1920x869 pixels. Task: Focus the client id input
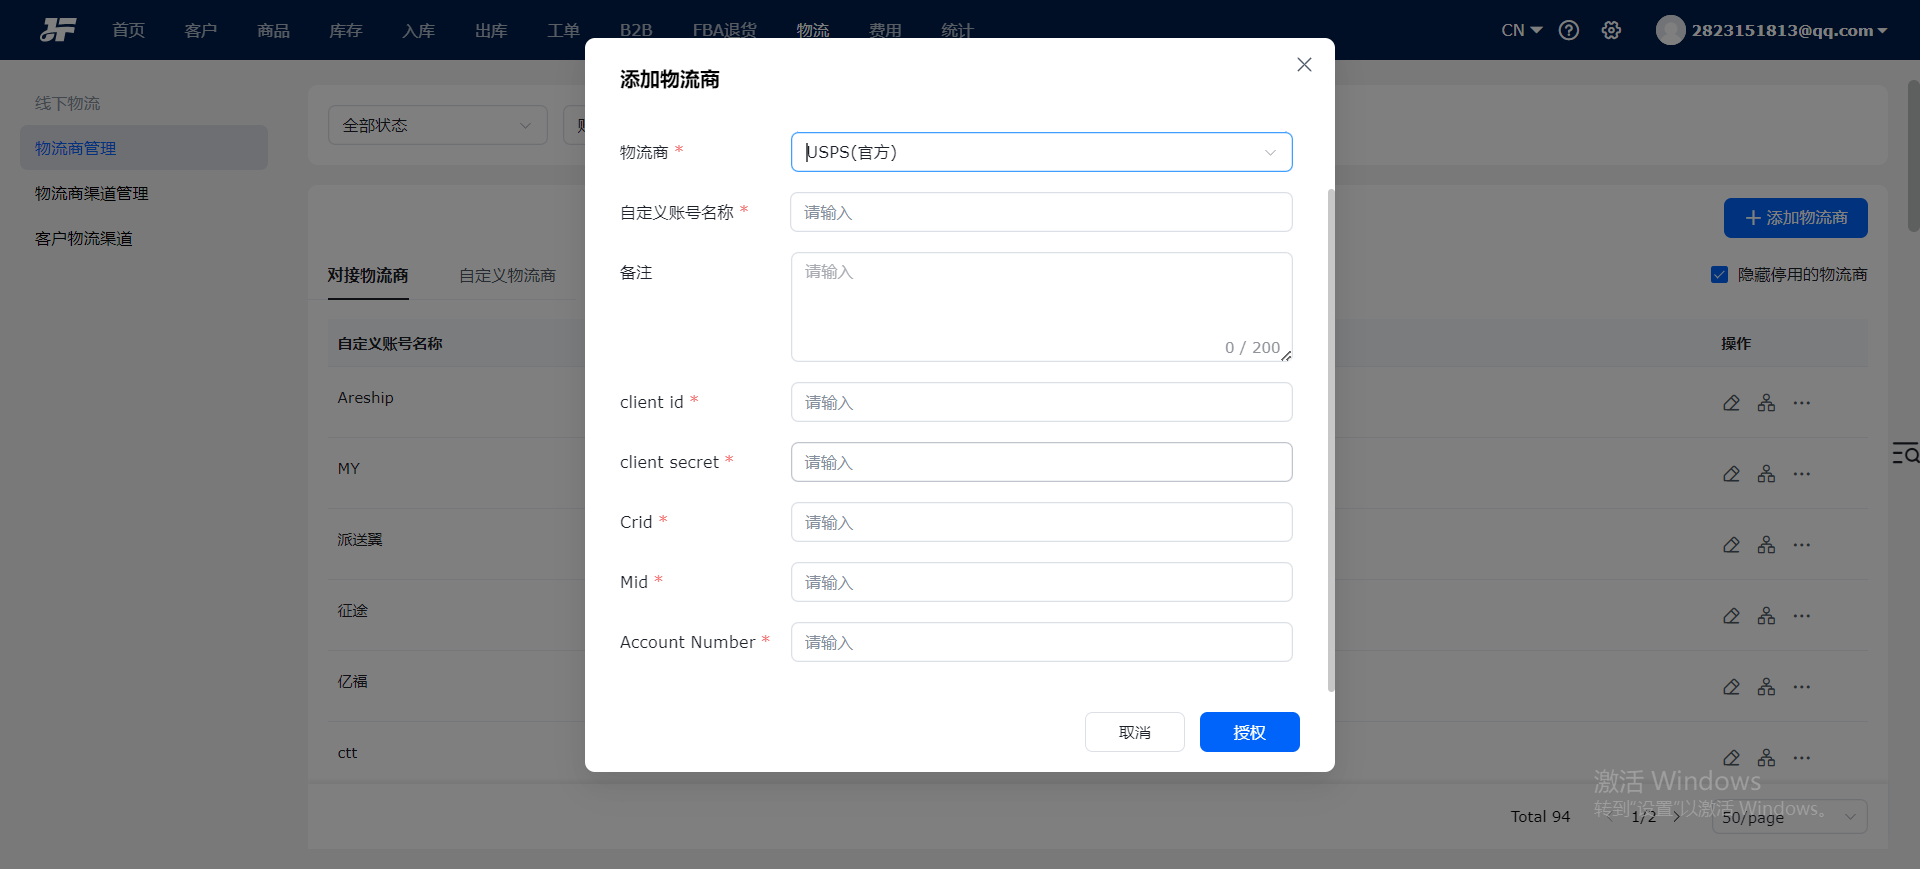(1041, 402)
